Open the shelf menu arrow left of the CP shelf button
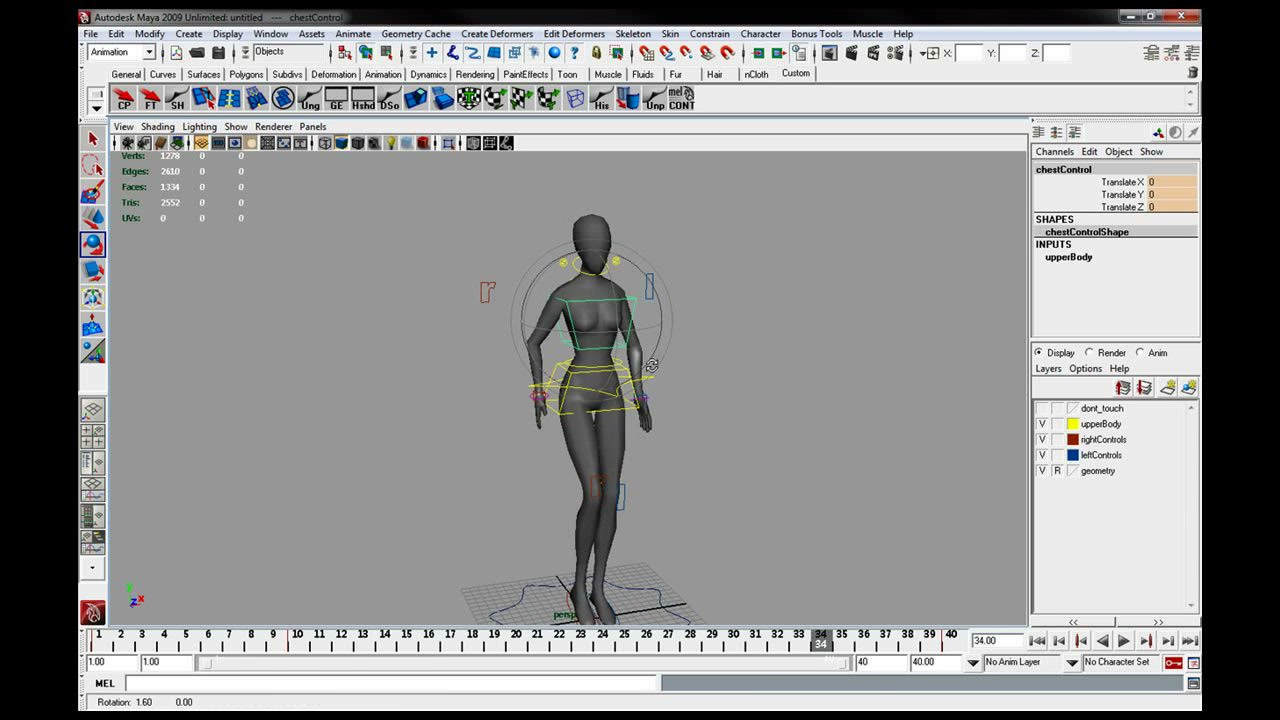Viewport: 1280px width, 720px height. click(96, 107)
